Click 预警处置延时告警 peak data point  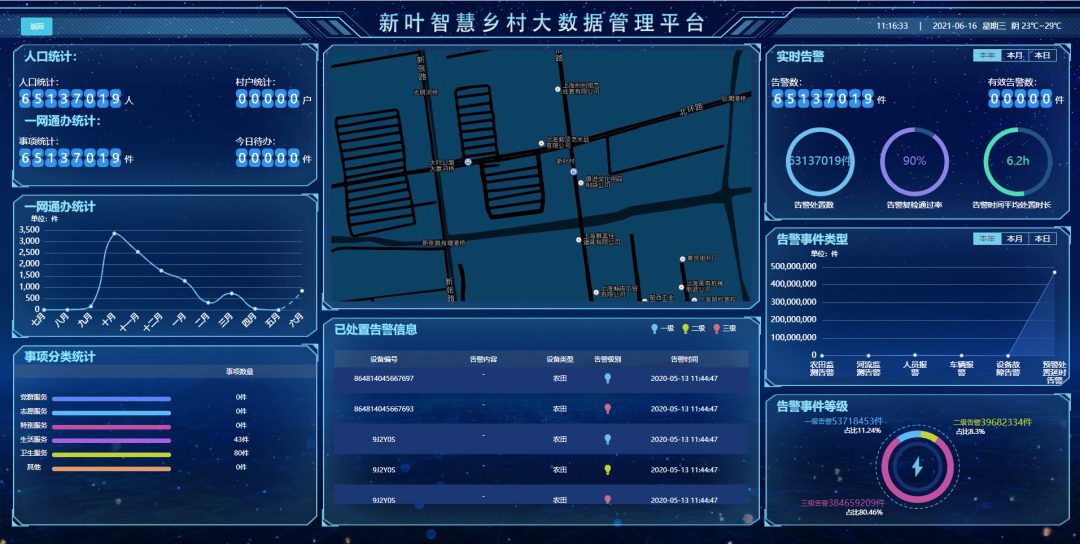coord(1055,272)
